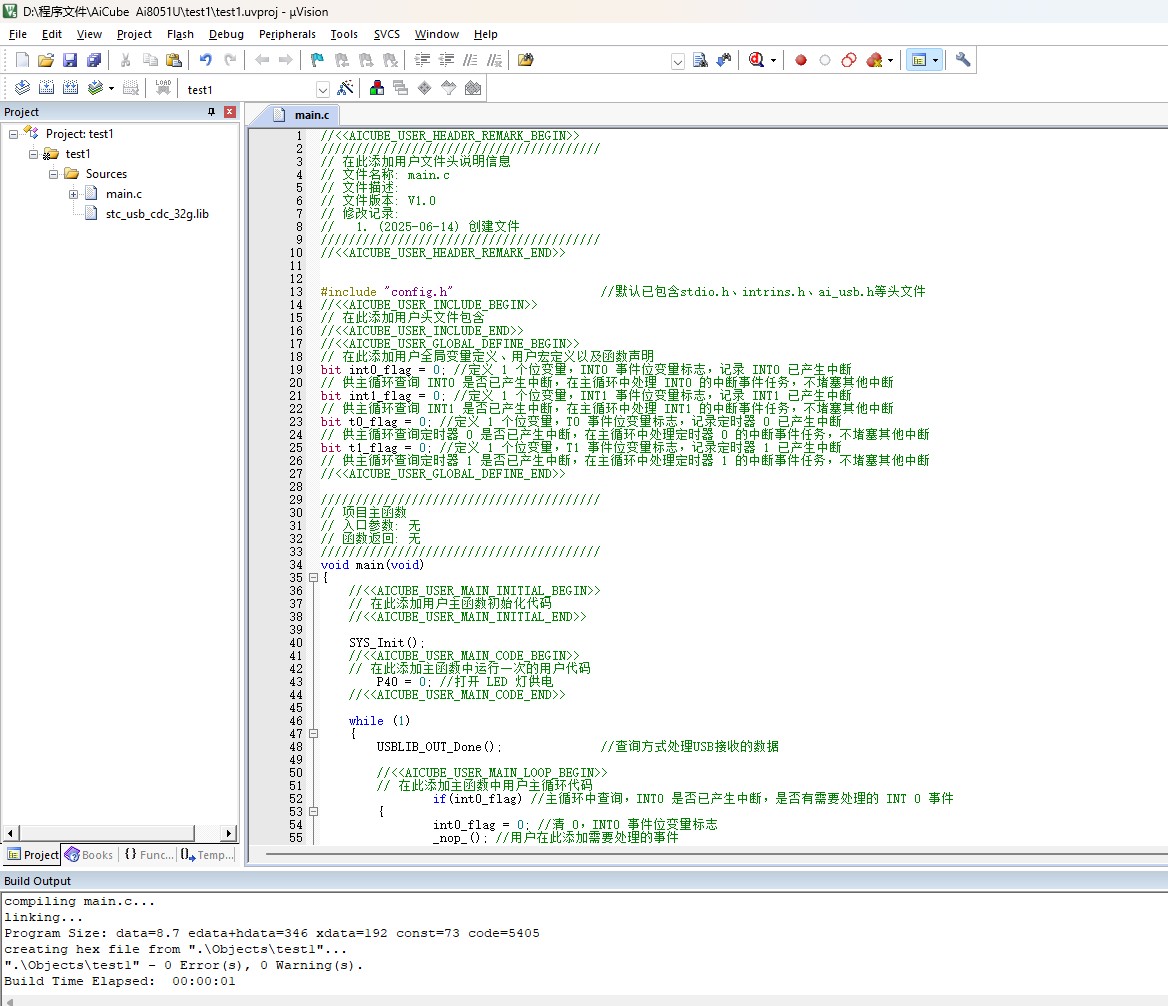Screen dimensions: 1168x1006
Task: Save all files using the multi-floppy icon
Action: pos(94,60)
